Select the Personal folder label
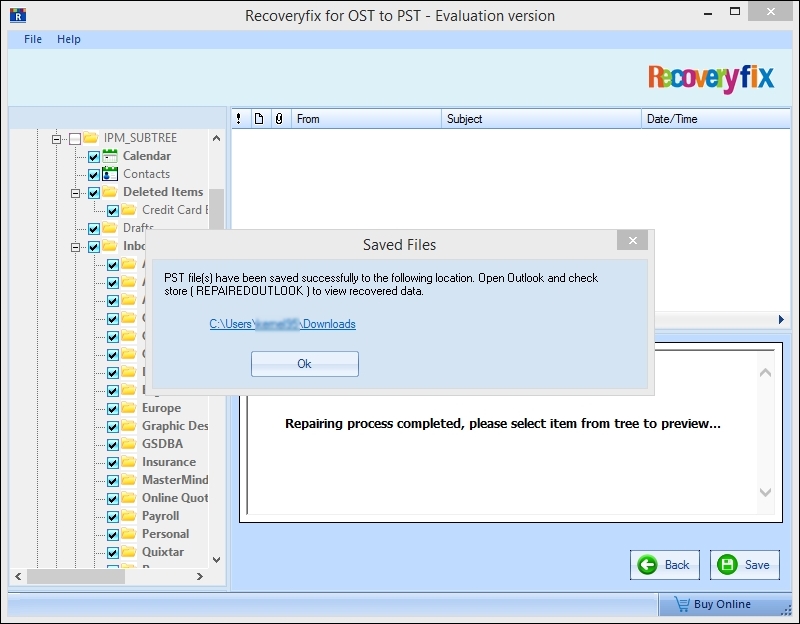 pos(165,534)
